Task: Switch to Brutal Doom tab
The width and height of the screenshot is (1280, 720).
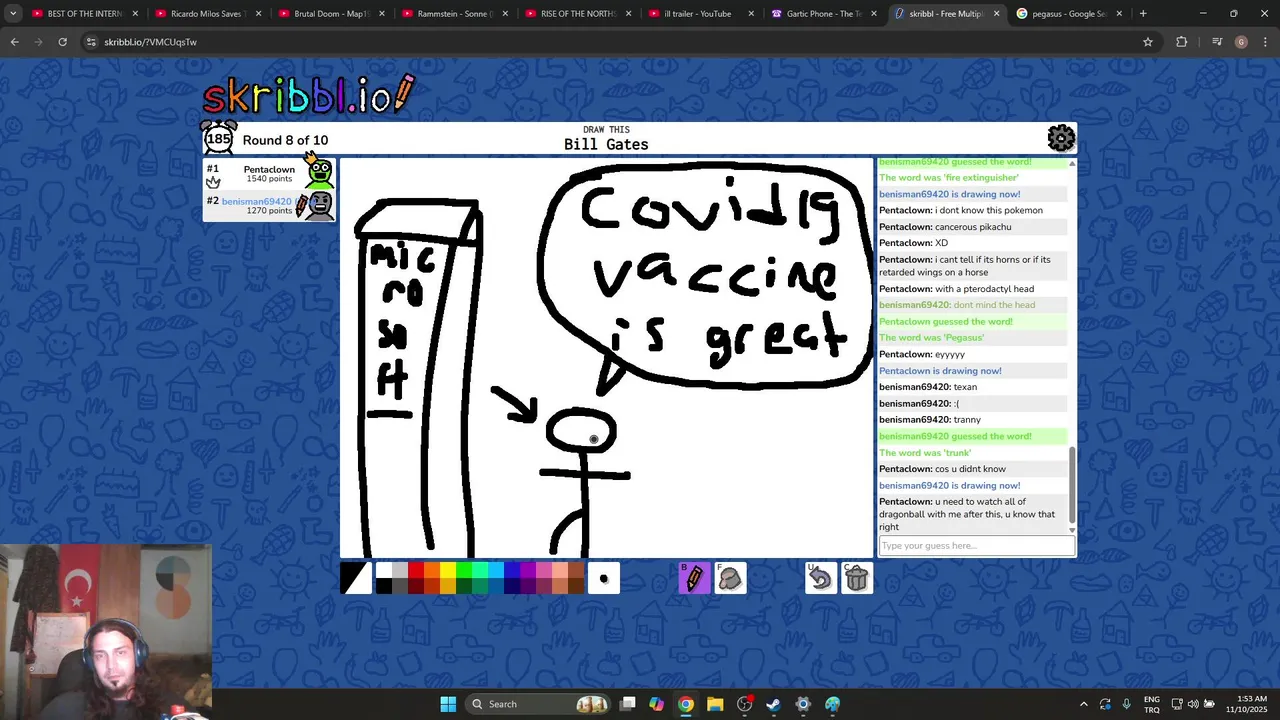Action: [330, 14]
